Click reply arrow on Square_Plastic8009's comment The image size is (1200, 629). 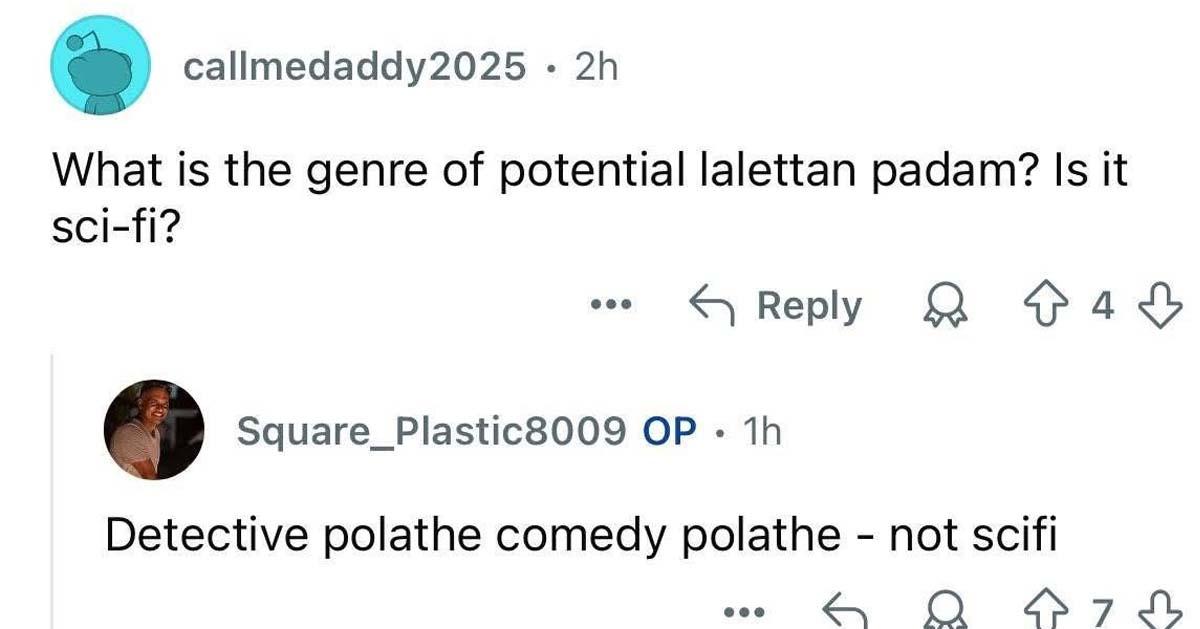click(841, 610)
